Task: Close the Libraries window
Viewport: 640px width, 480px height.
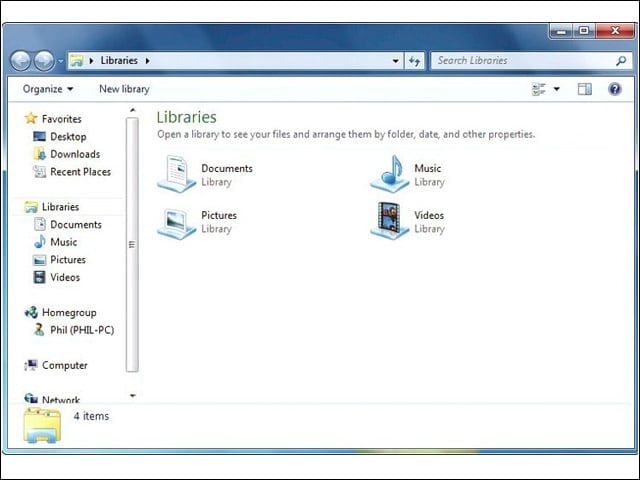Action: click(x=615, y=31)
